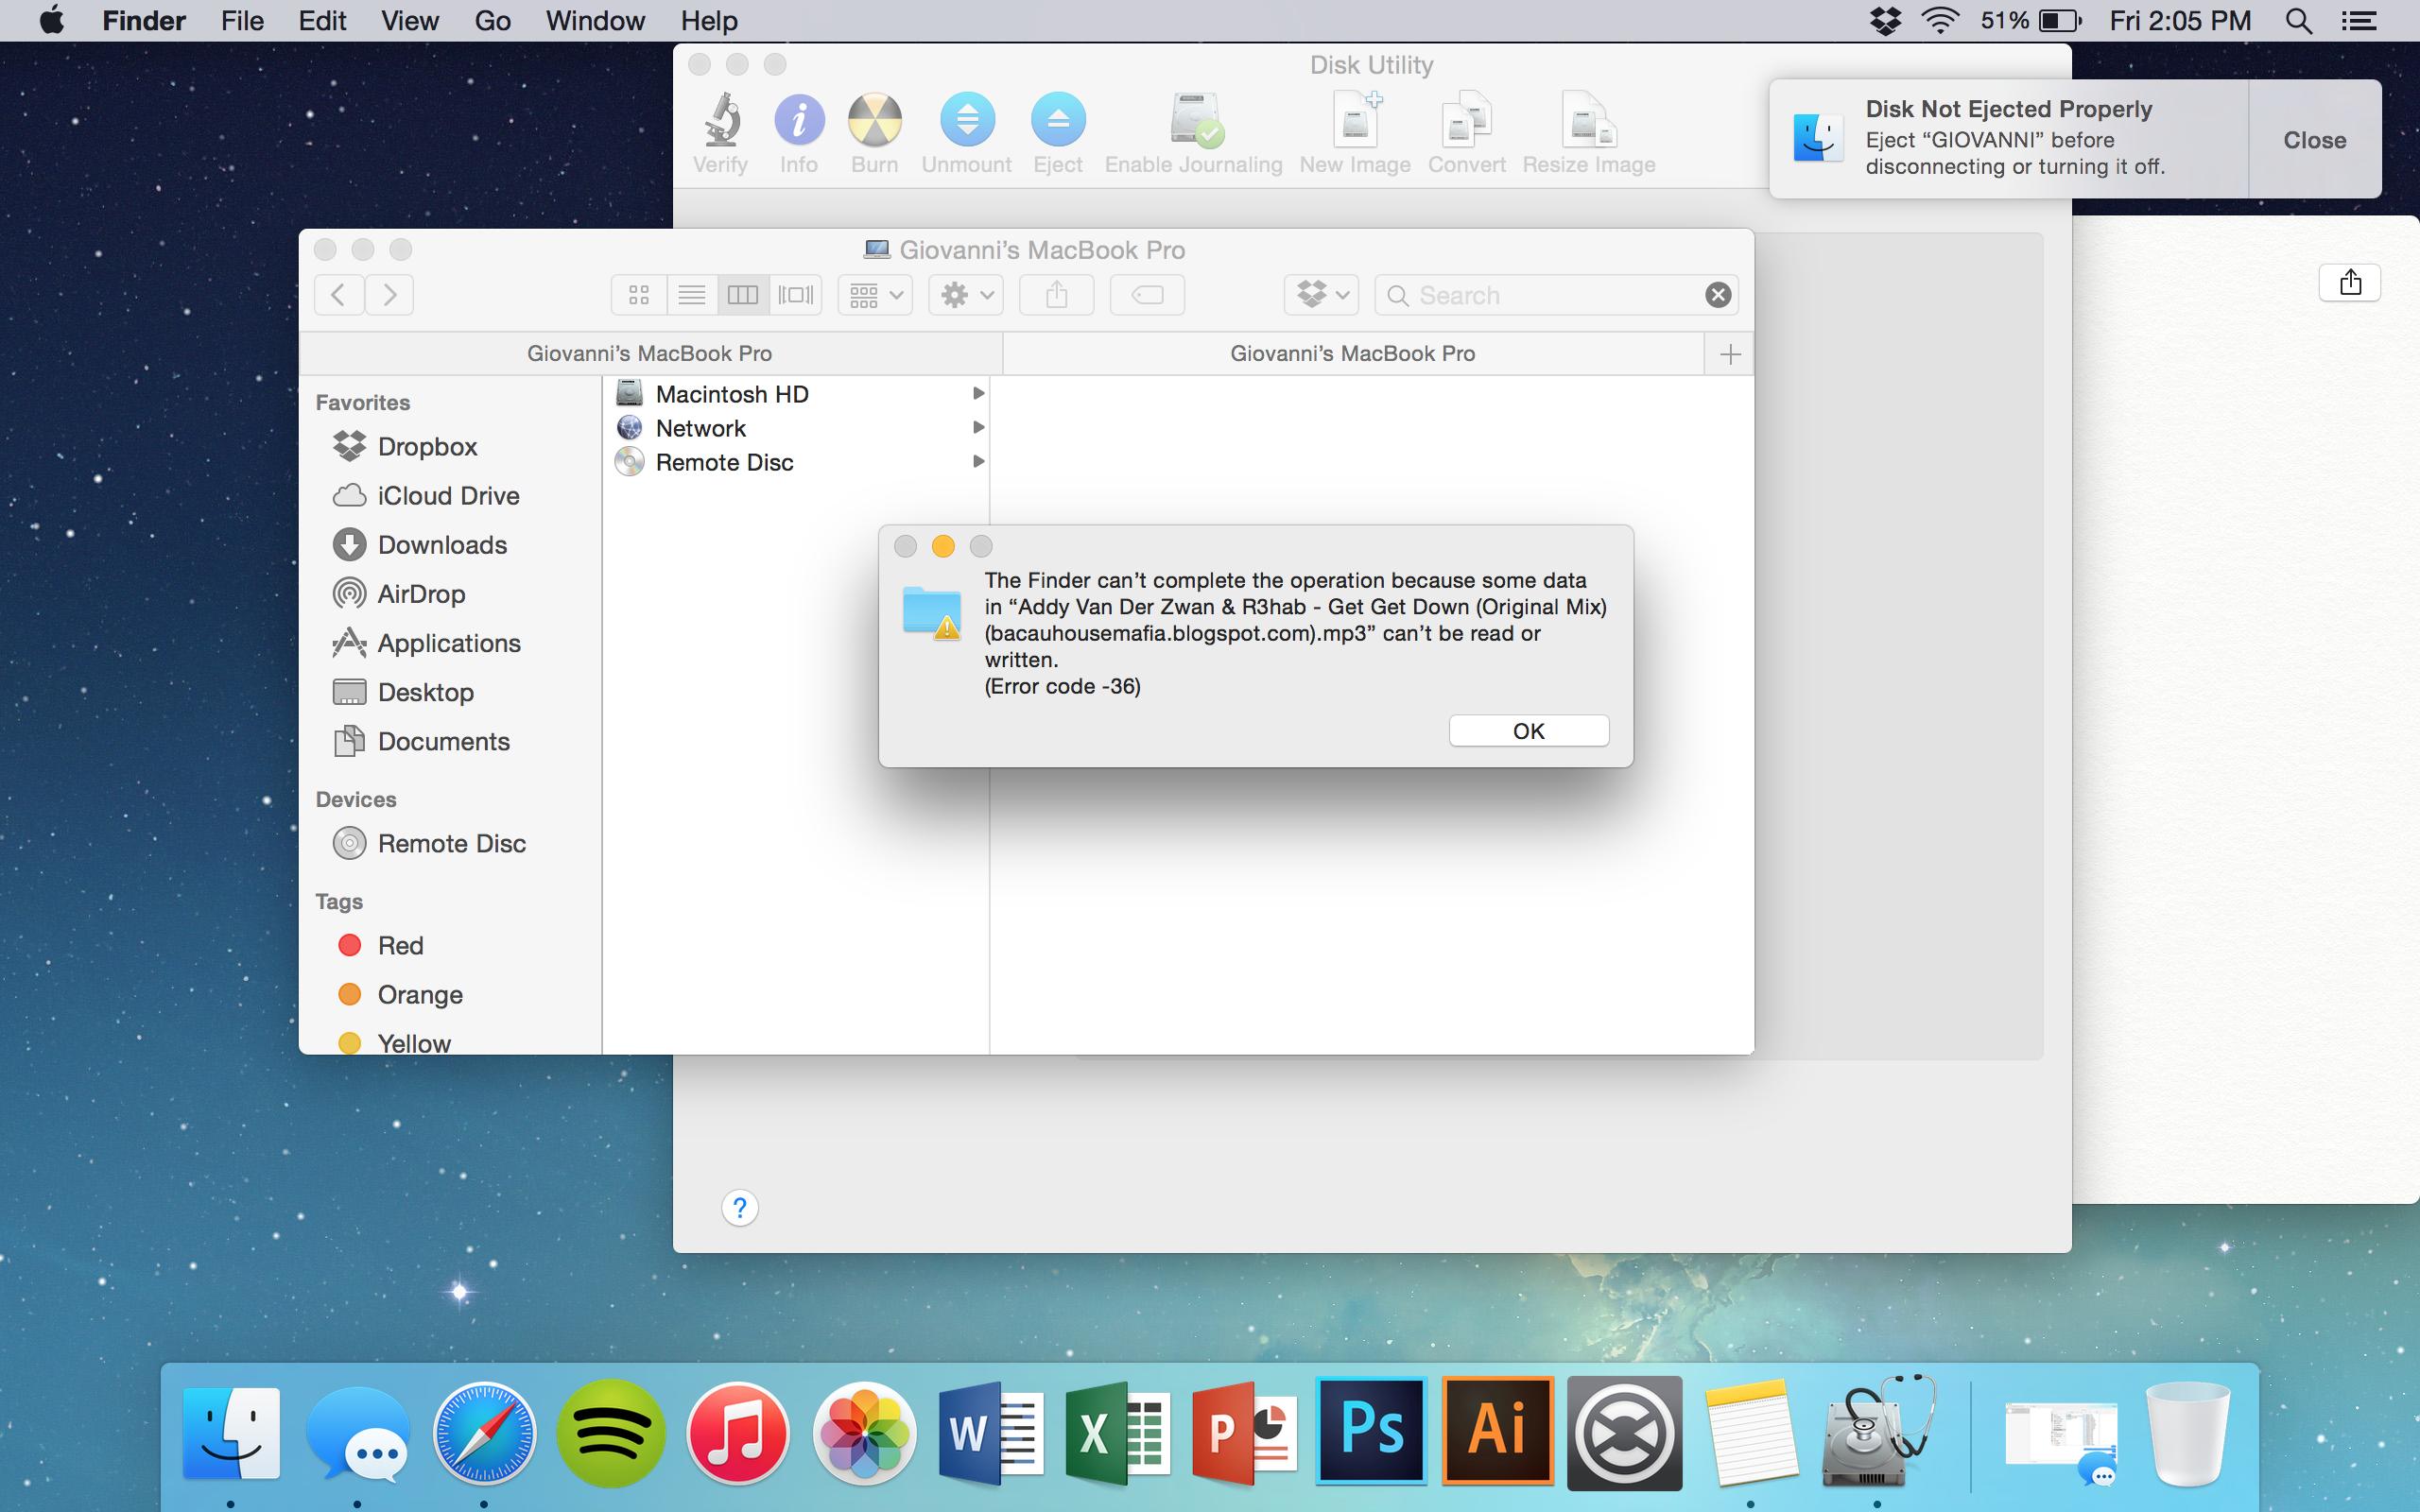Click the Disk Utility help question mark
2420x1512 pixels.
pos(739,1208)
